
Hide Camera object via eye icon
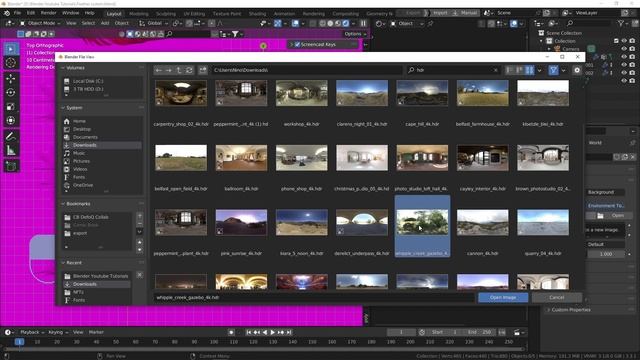(624, 49)
